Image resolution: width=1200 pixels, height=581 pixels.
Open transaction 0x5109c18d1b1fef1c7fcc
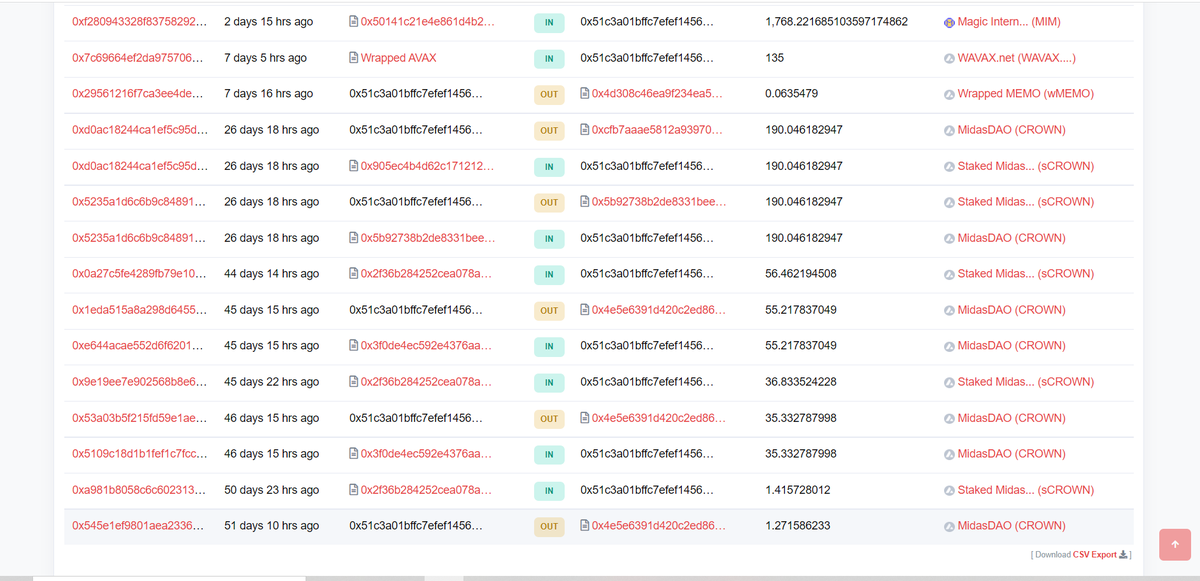(x=140, y=454)
